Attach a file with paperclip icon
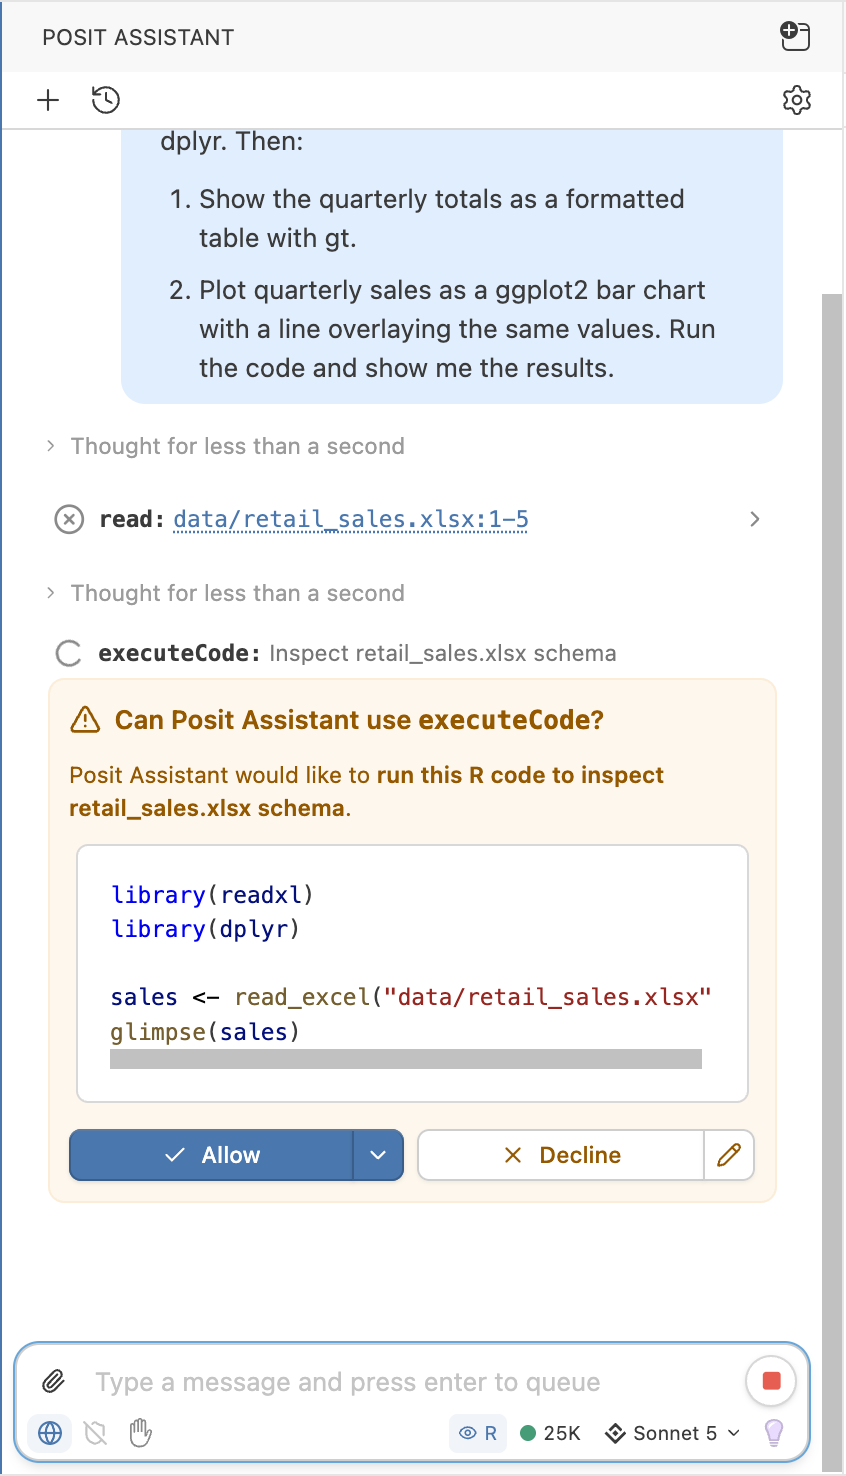Image resolution: width=846 pixels, height=1476 pixels. 53,1382
